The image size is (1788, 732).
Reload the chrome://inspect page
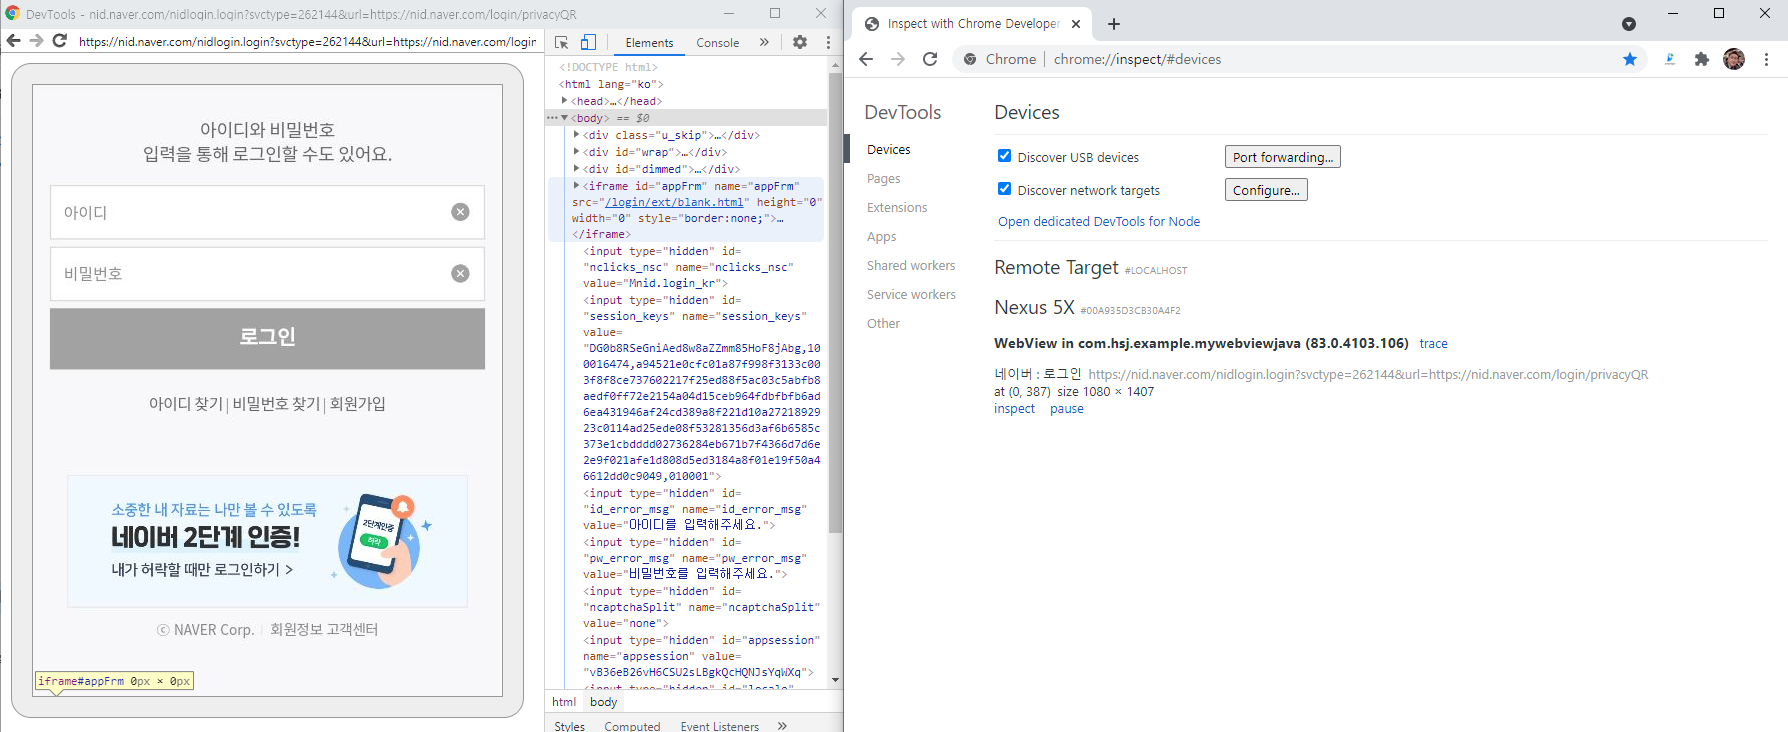930,59
